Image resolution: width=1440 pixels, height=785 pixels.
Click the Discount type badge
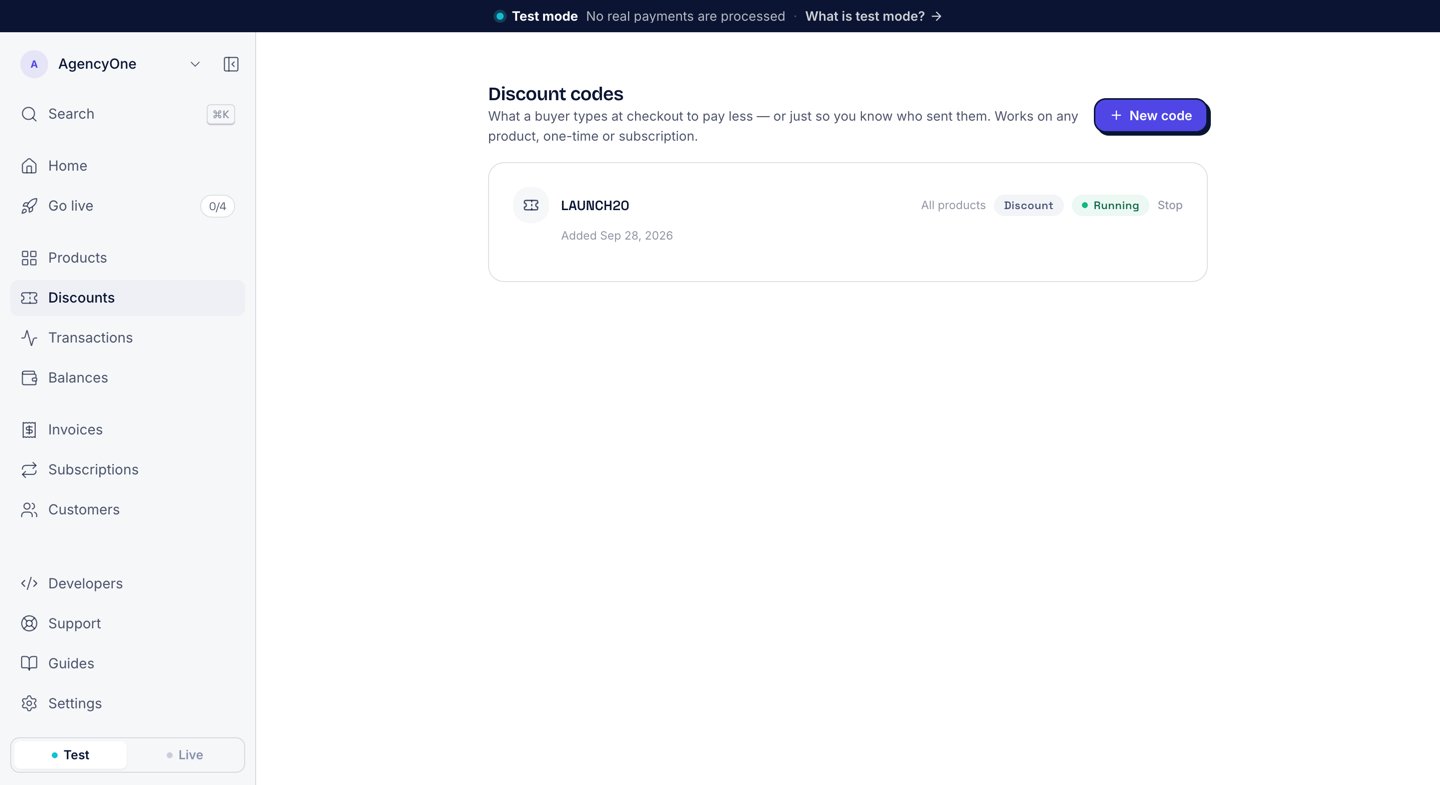[1028, 205]
